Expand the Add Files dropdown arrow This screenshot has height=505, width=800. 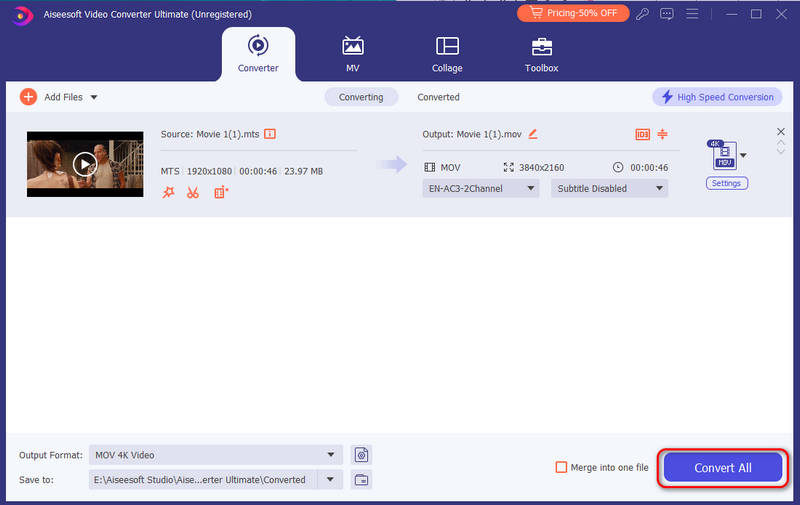tap(94, 97)
